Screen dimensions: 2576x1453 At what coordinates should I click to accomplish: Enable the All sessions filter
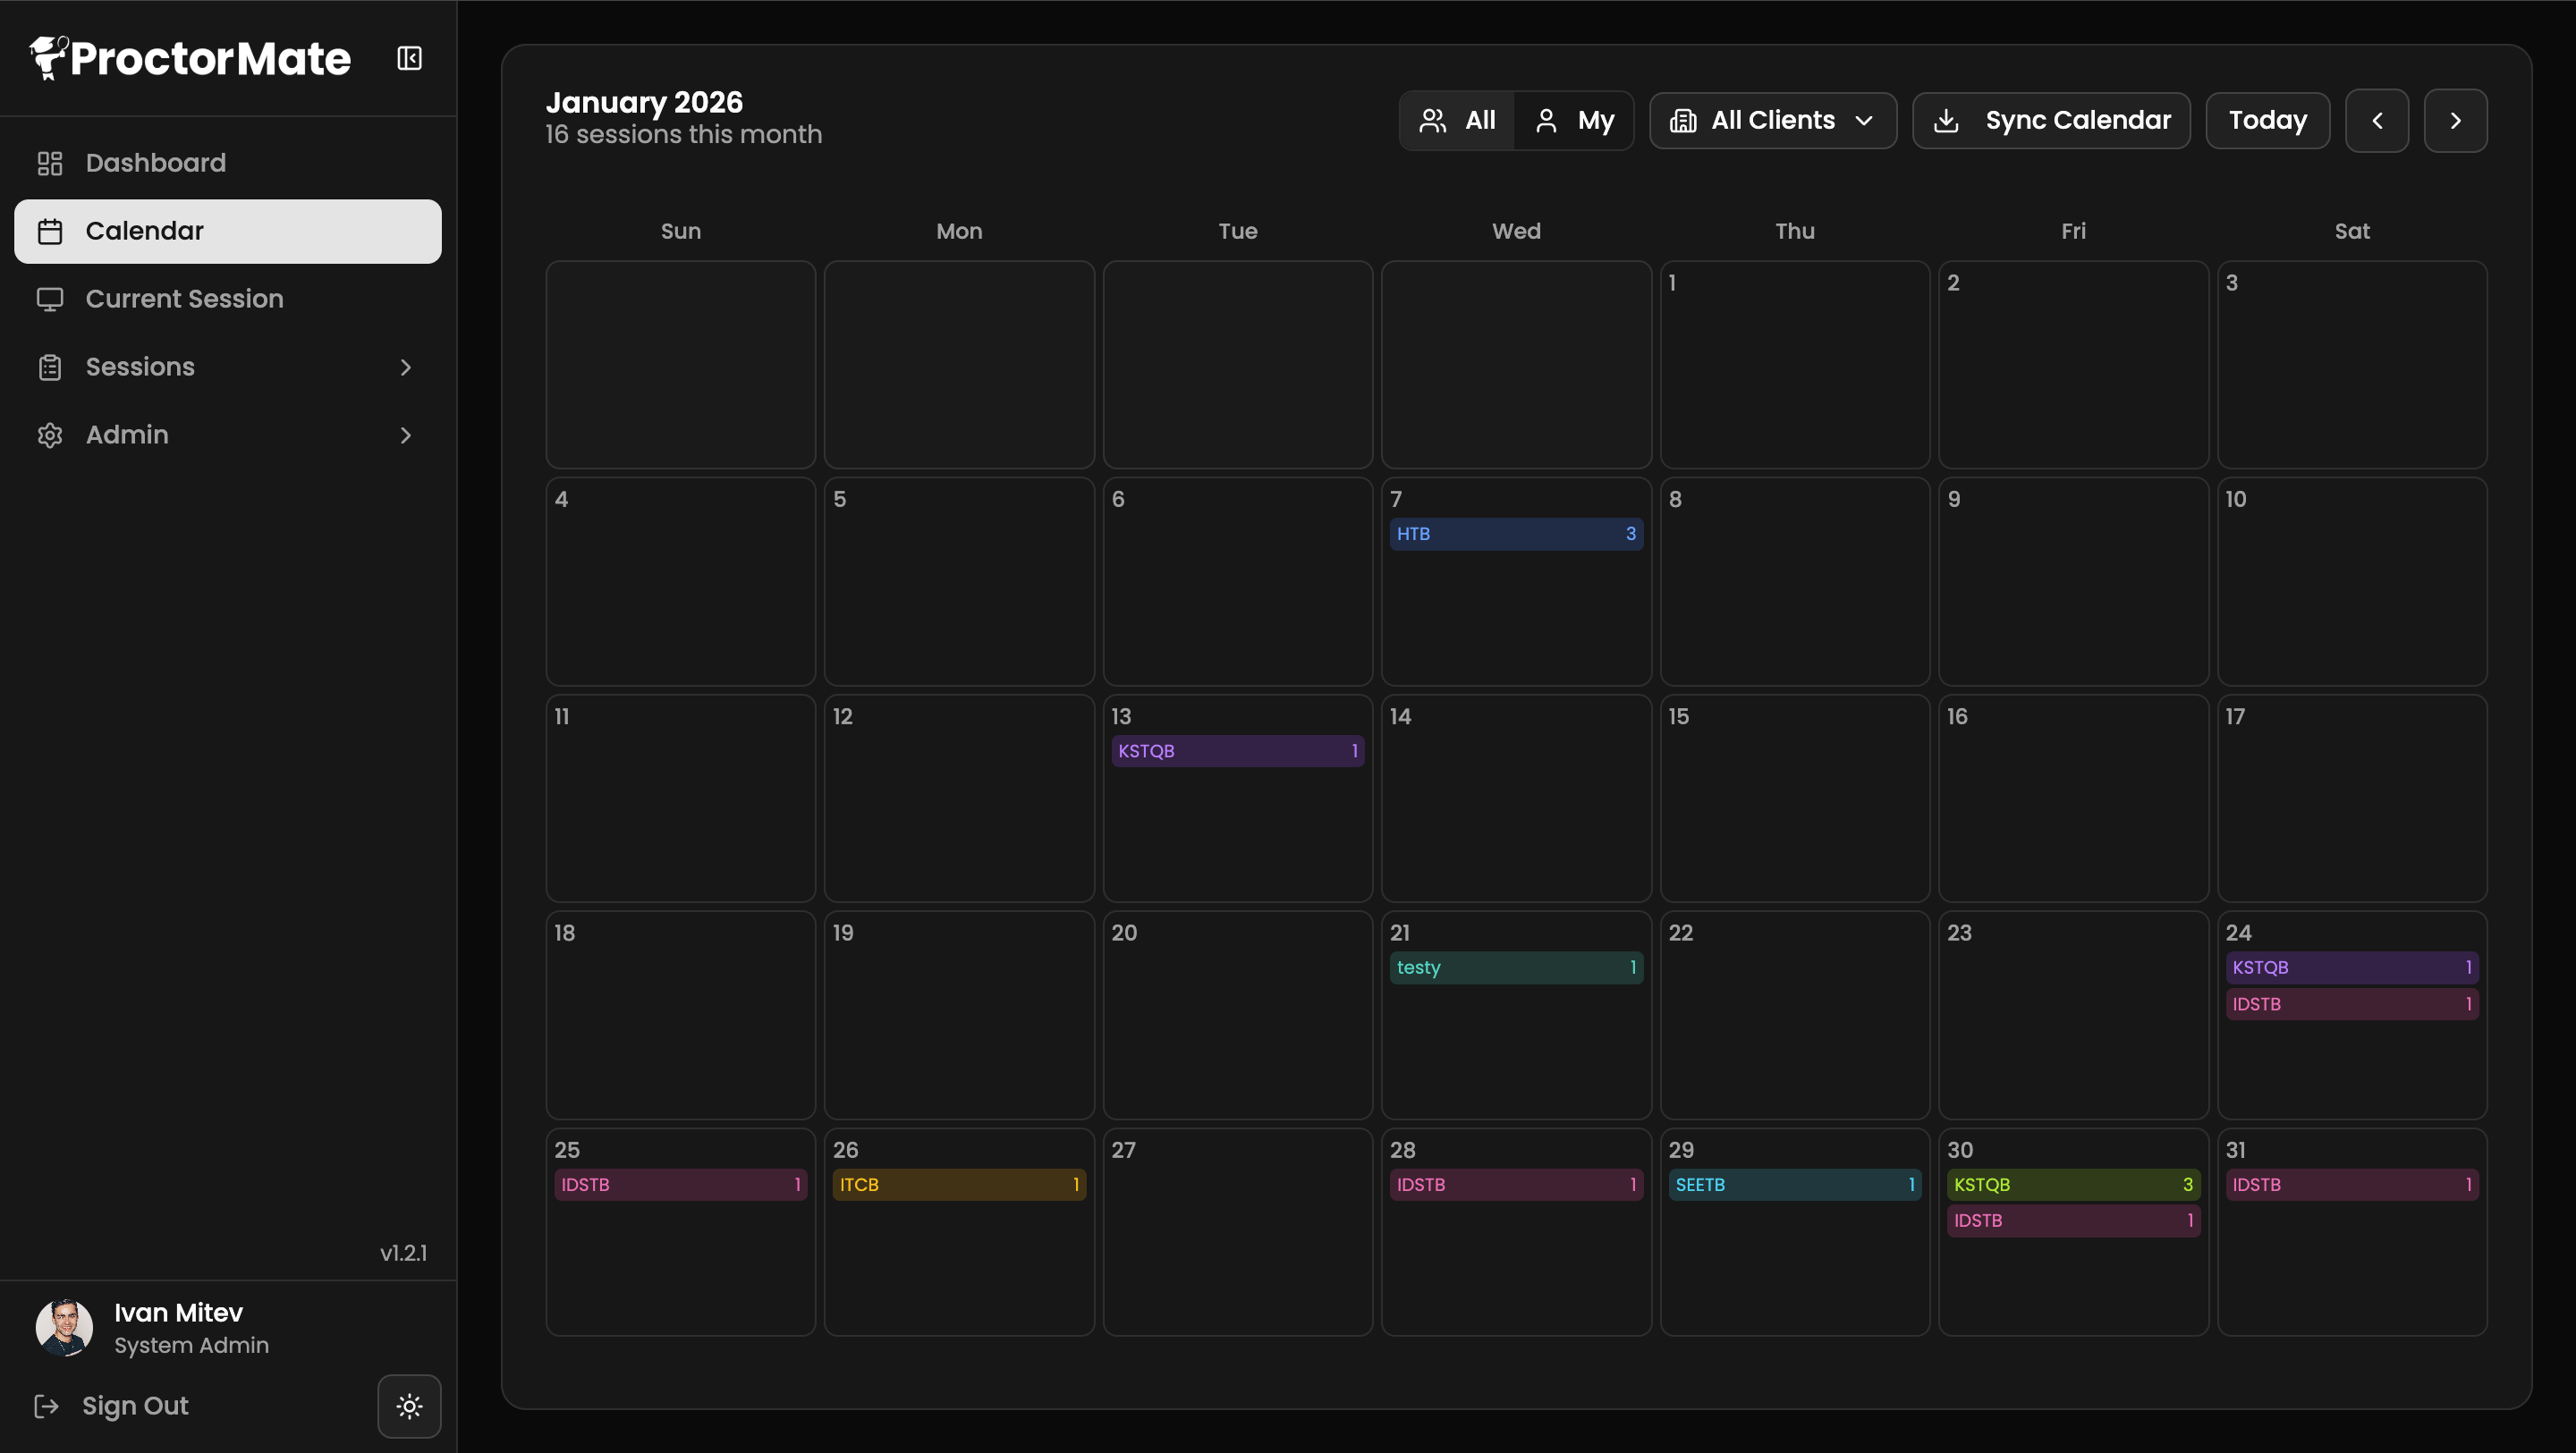1457,120
